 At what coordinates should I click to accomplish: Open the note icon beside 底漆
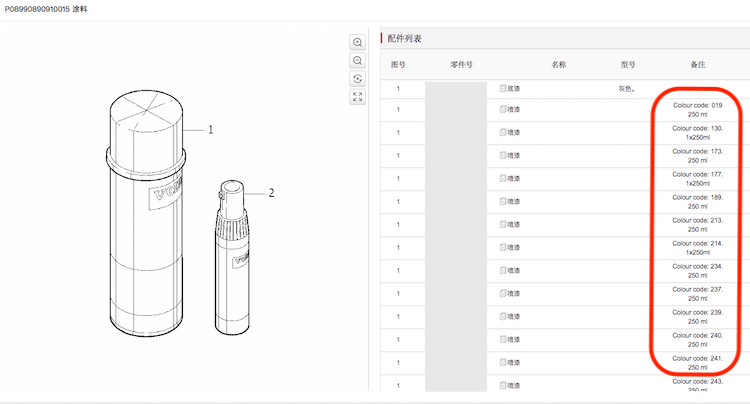tap(503, 88)
